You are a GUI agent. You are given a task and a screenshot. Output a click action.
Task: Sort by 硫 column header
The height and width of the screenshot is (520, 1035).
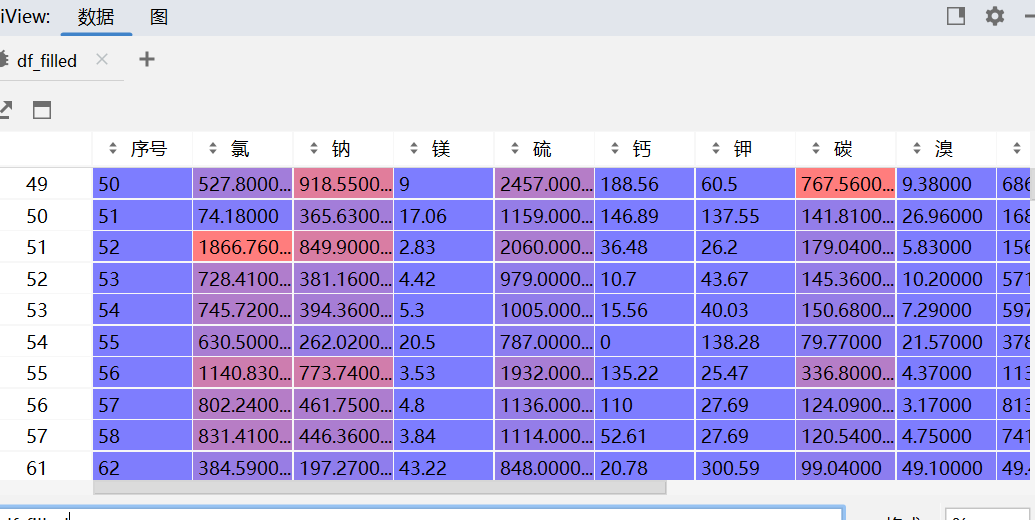pos(544,149)
